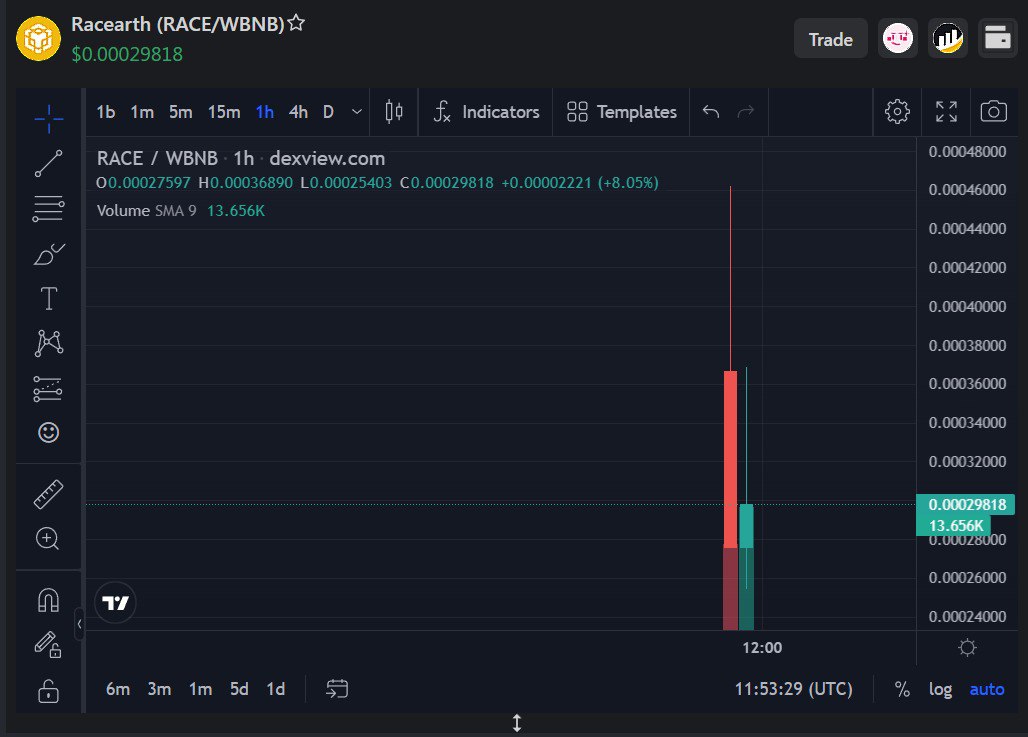The width and height of the screenshot is (1028, 737).
Task: Click the chart panel resize handle arrow
Action: coord(517,723)
